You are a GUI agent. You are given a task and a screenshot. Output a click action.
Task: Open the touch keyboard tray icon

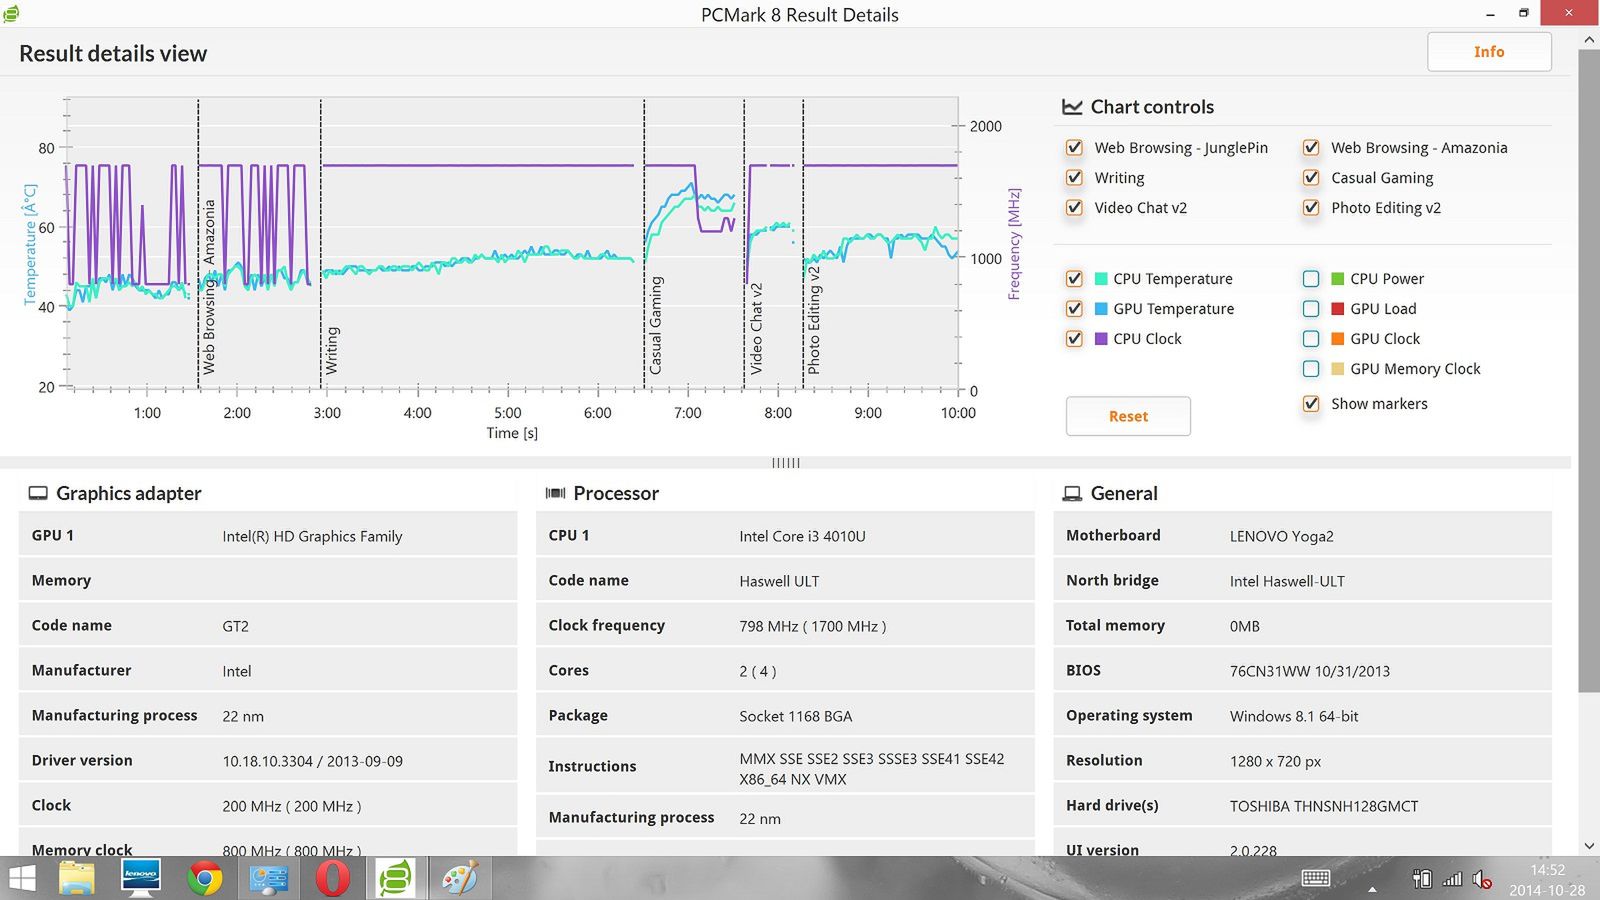click(x=1316, y=878)
